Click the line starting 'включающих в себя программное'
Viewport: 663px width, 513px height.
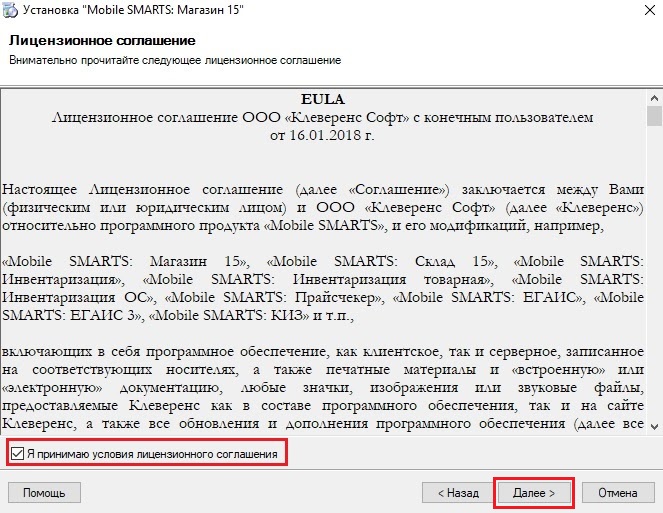coord(323,351)
